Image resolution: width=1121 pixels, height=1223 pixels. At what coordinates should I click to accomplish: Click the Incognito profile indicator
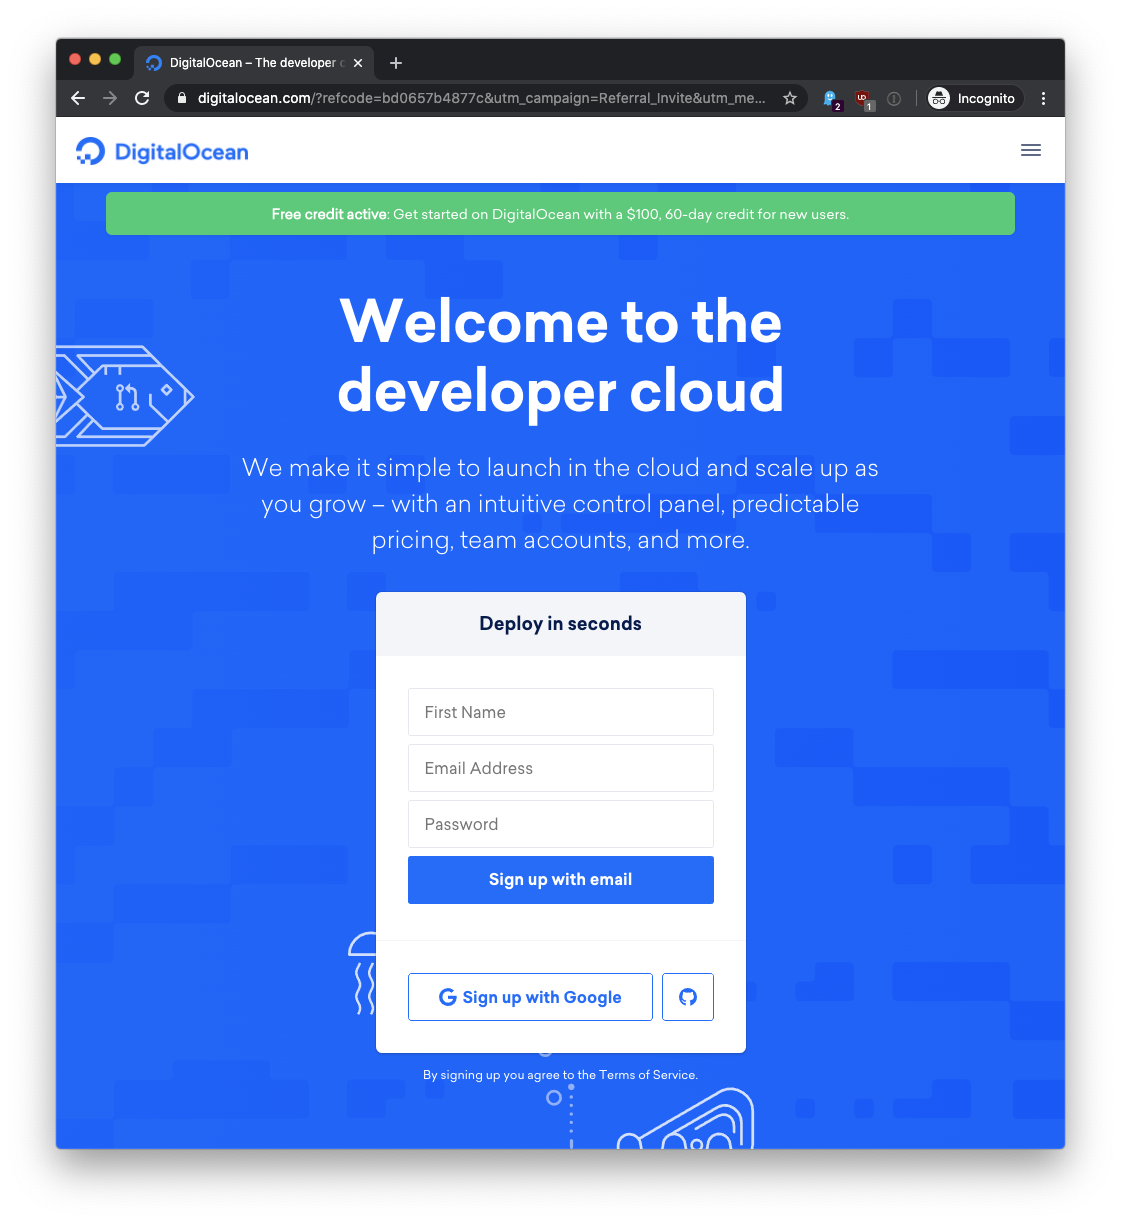click(973, 98)
